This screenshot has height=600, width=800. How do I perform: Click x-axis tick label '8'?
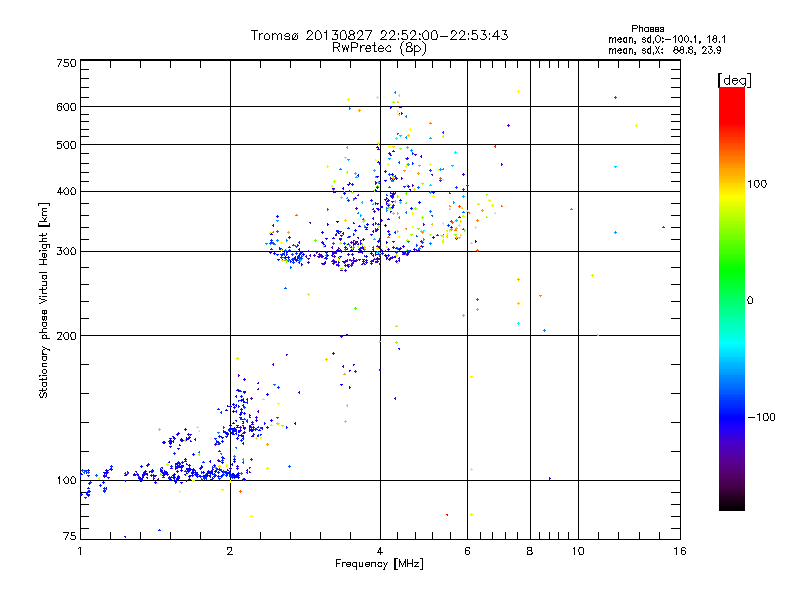530,551
